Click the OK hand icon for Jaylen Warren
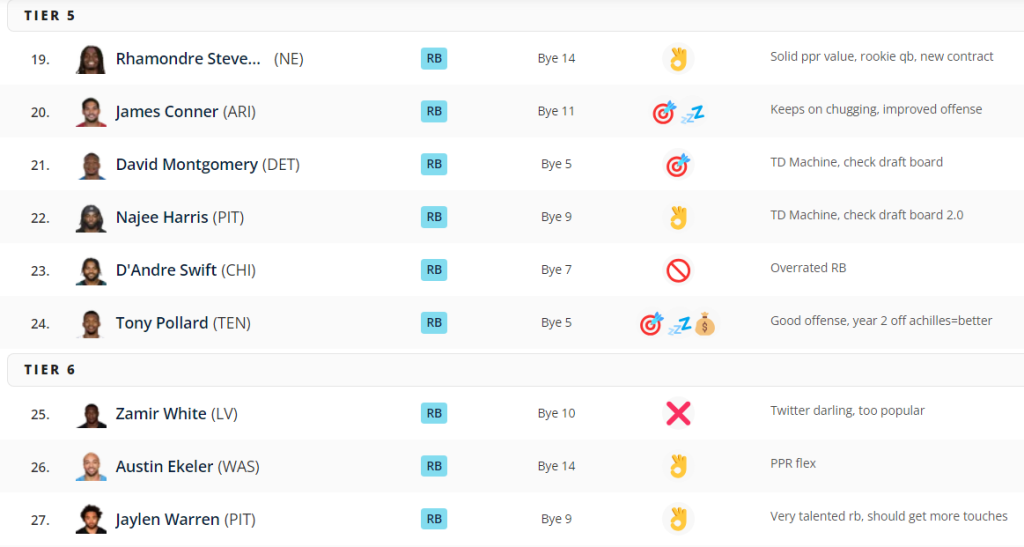 (x=678, y=520)
